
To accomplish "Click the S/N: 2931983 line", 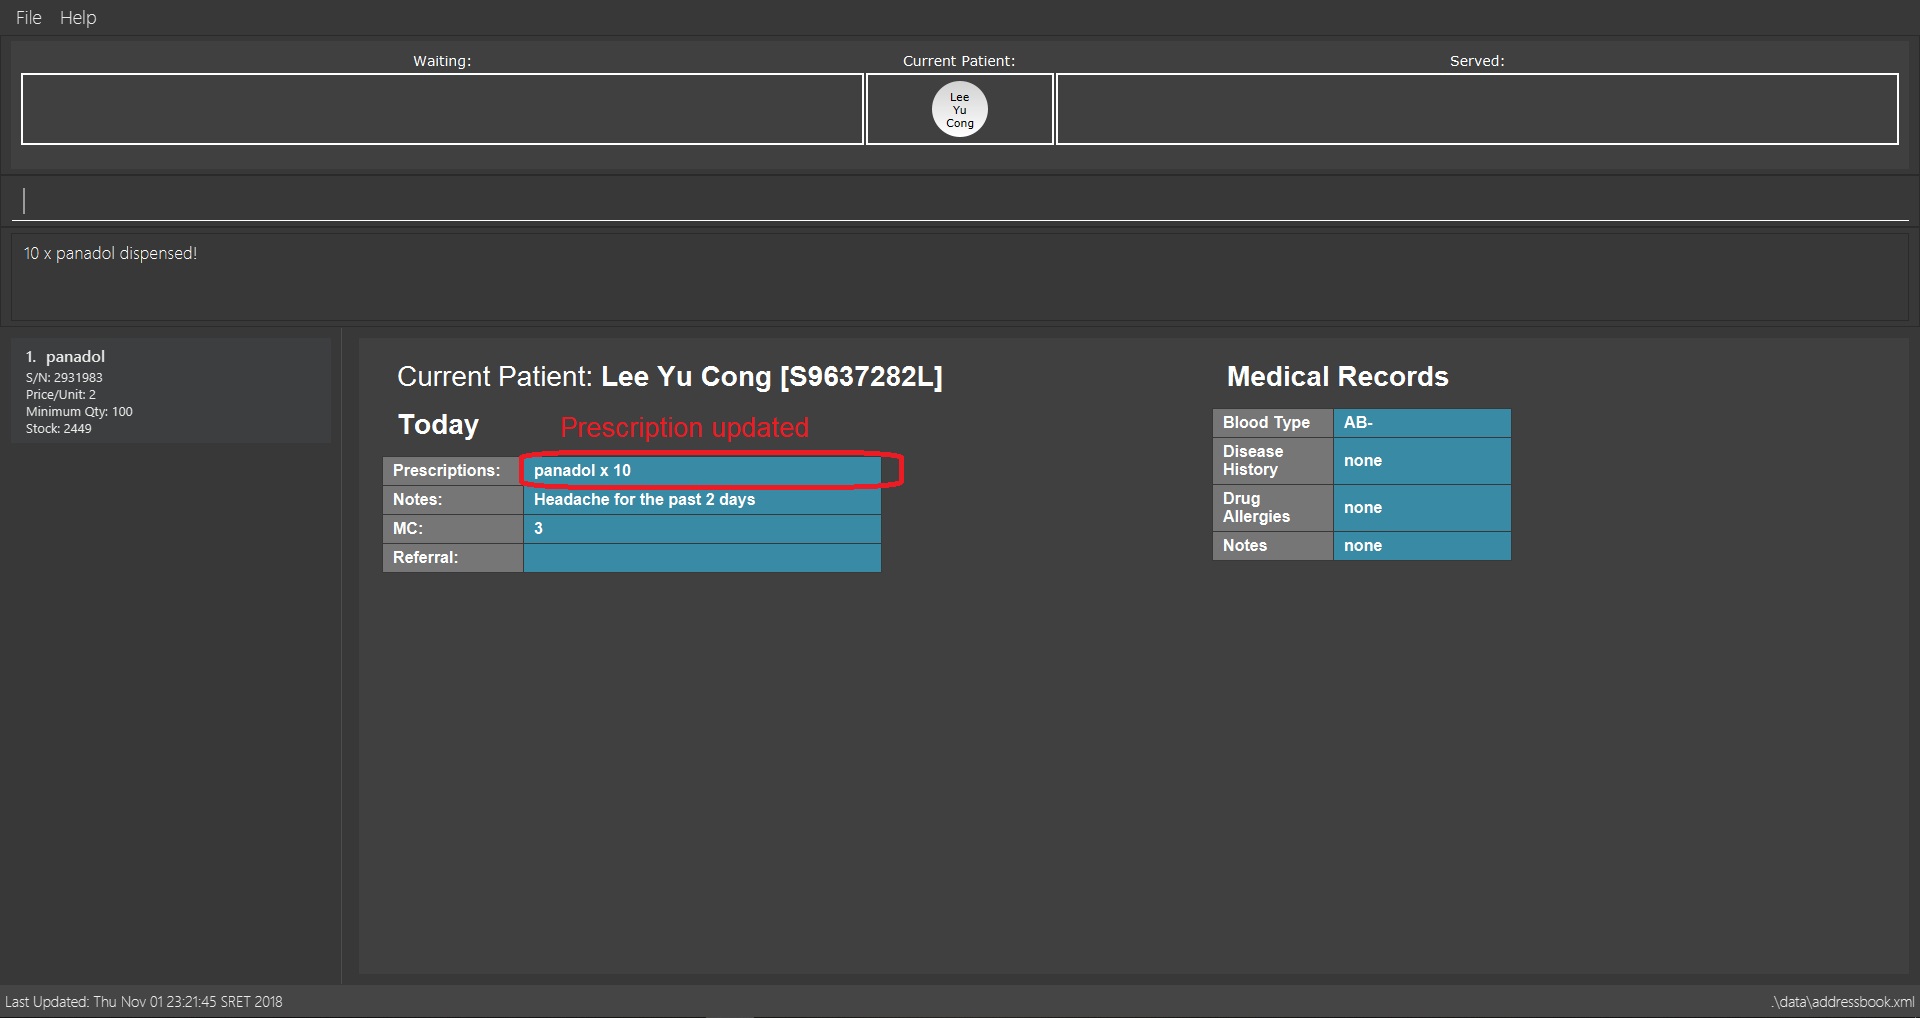I will (x=64, y=377).
